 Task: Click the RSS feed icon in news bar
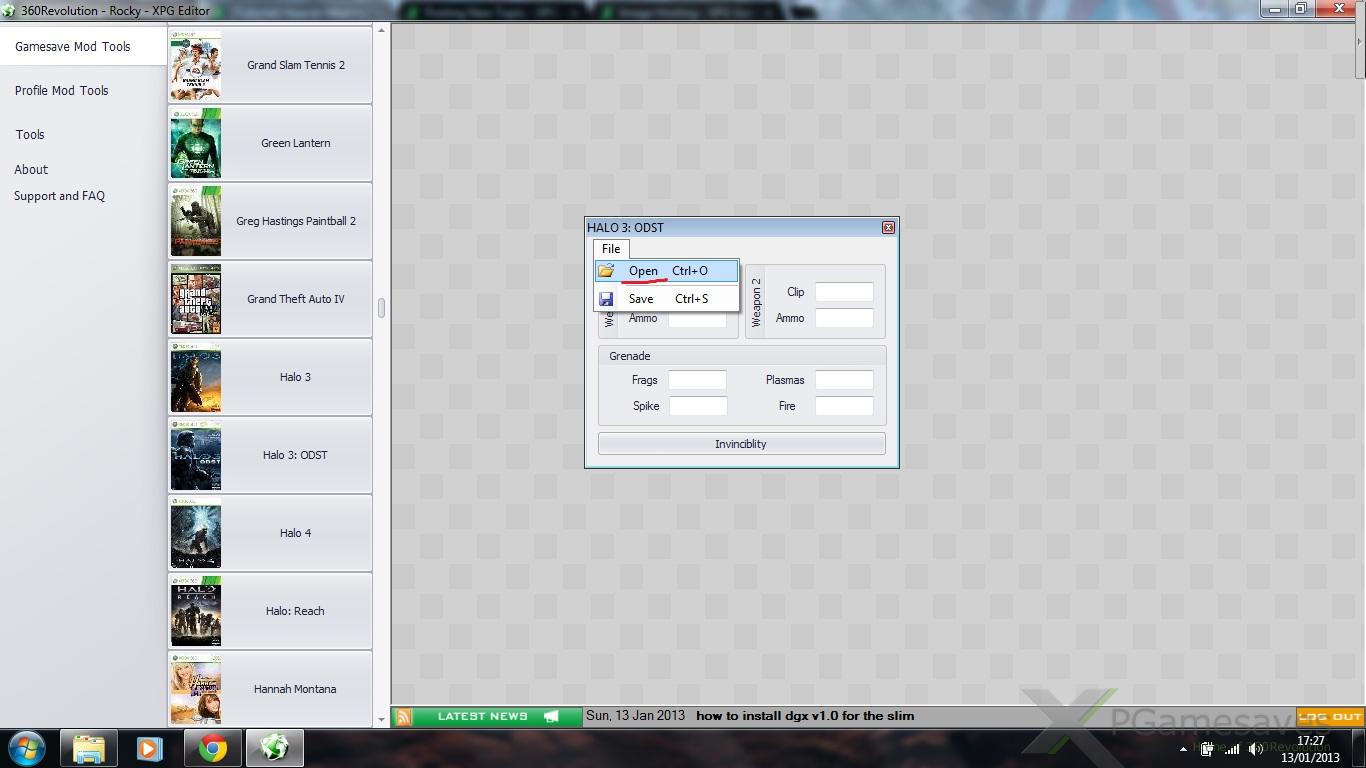tap(404, 717)
